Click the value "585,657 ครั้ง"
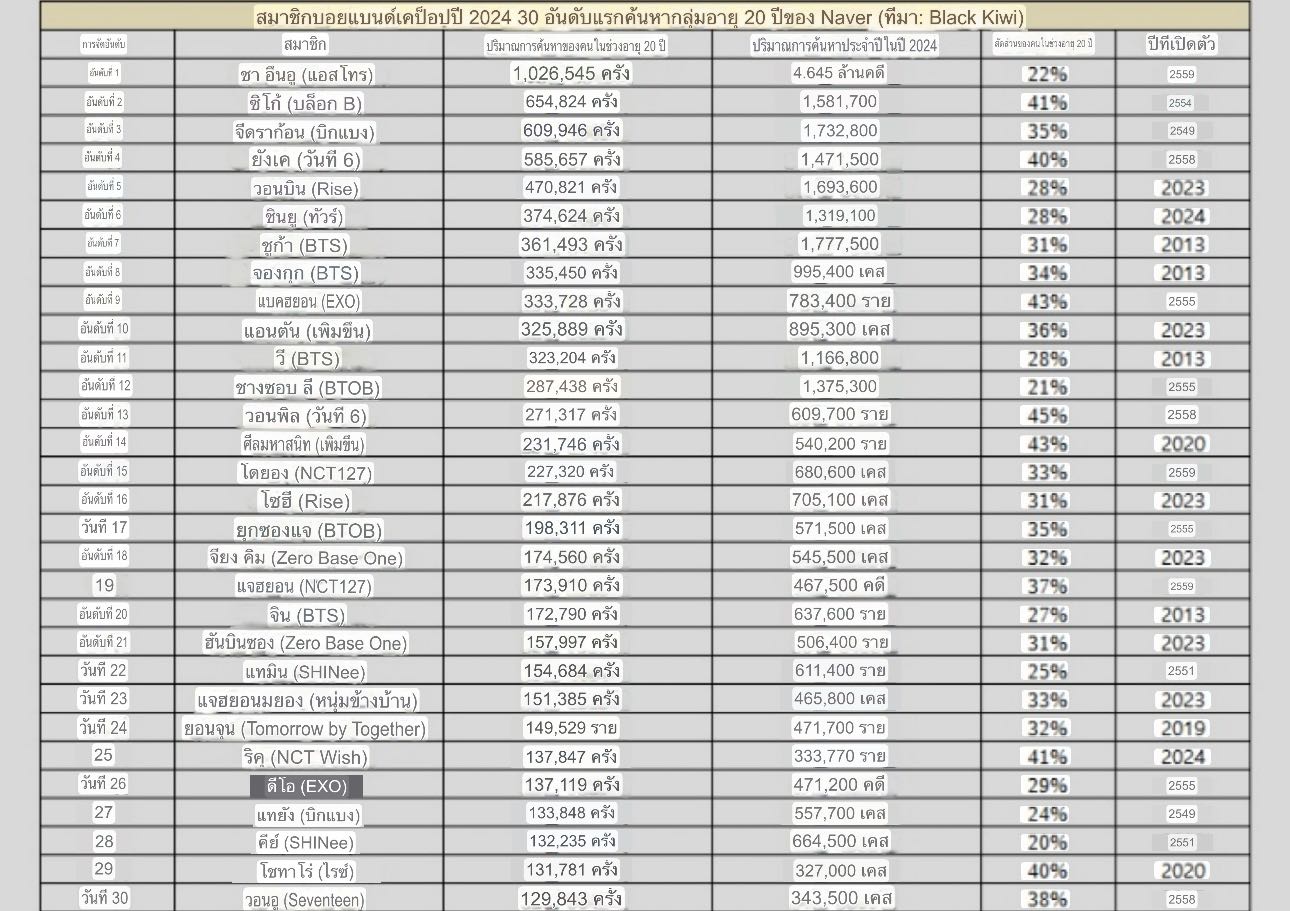The width and height of the screenshot is (1290, 911). (571, 158)
